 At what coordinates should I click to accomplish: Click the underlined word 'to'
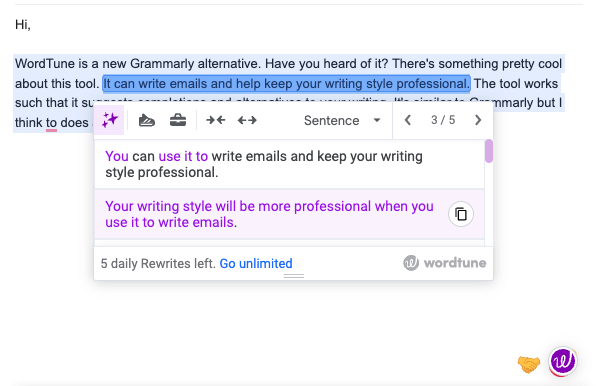click(x=51, y=123)
